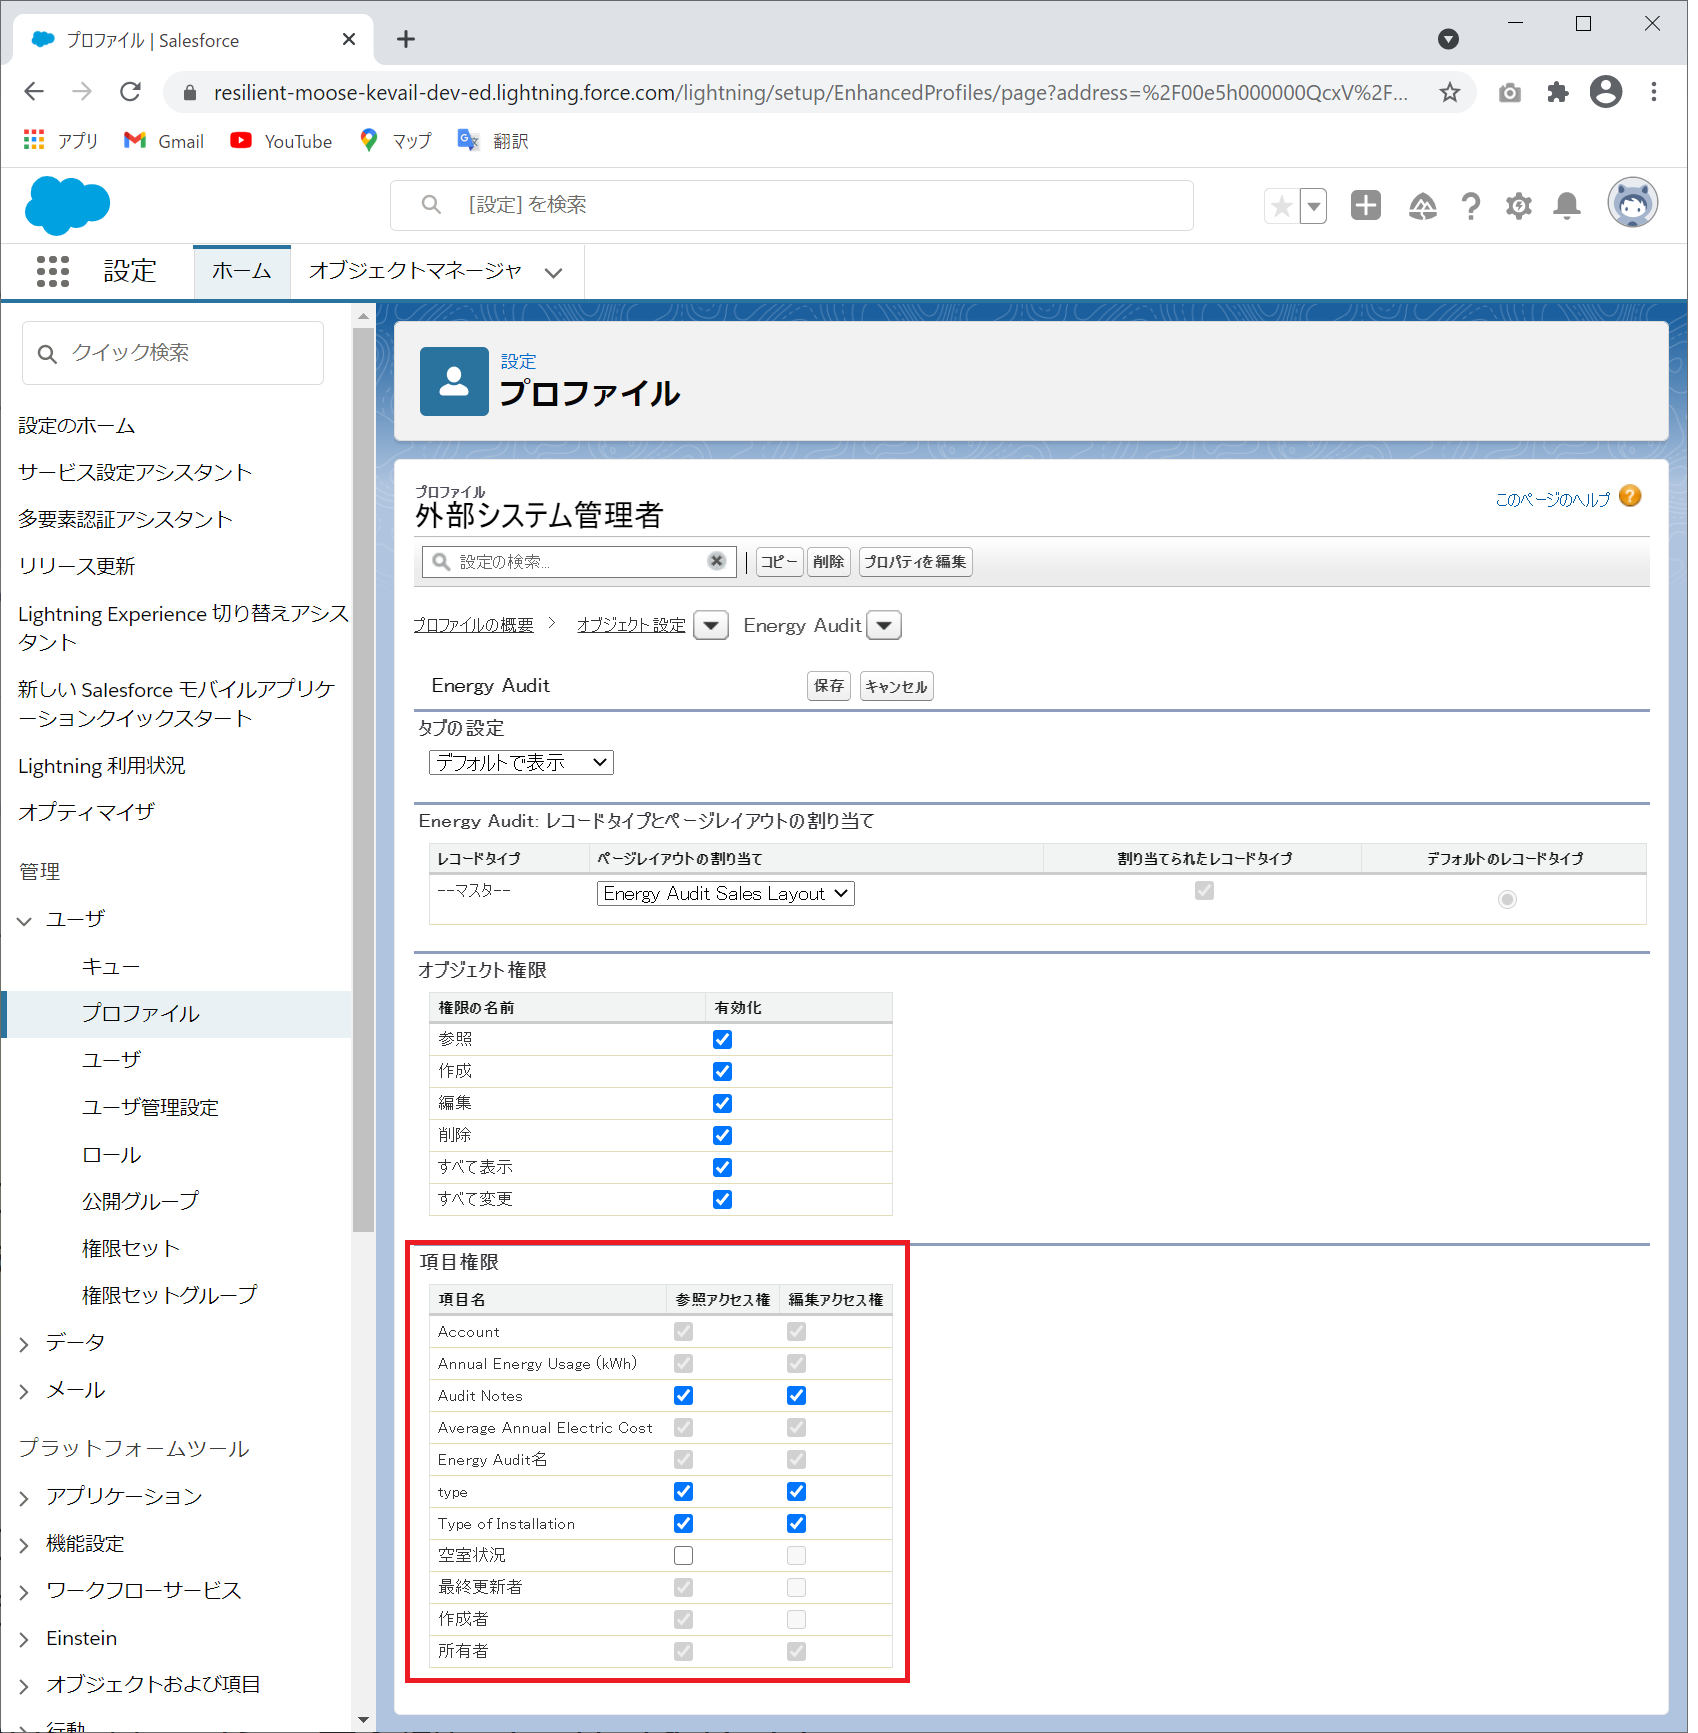Focus the クイック検索 sidebar field
Viewport: 1698px width, 1733px height.
point(173,353)
